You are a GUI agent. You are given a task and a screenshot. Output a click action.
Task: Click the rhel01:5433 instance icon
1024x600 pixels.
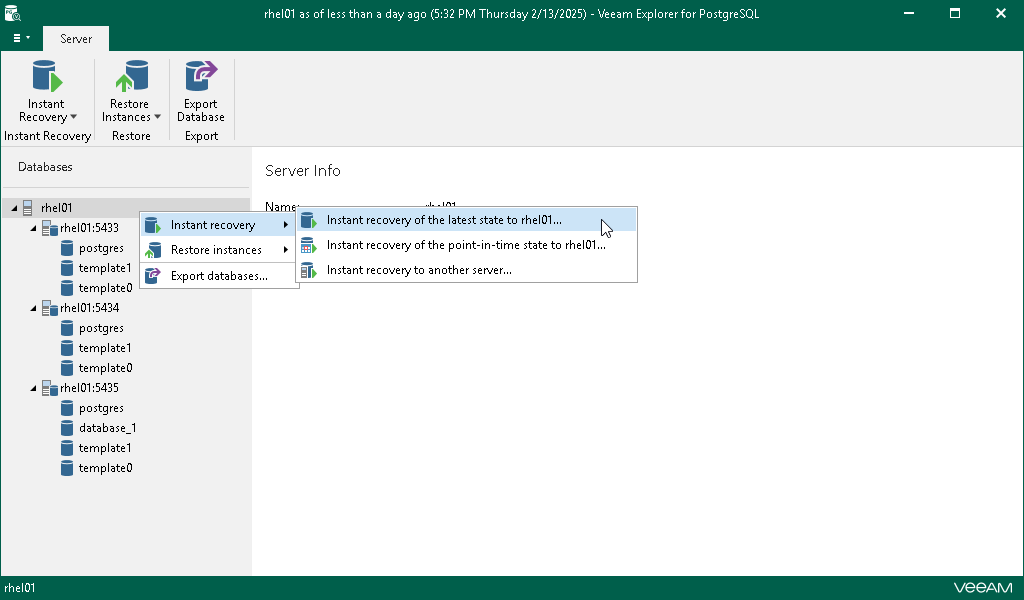[50, 228]
